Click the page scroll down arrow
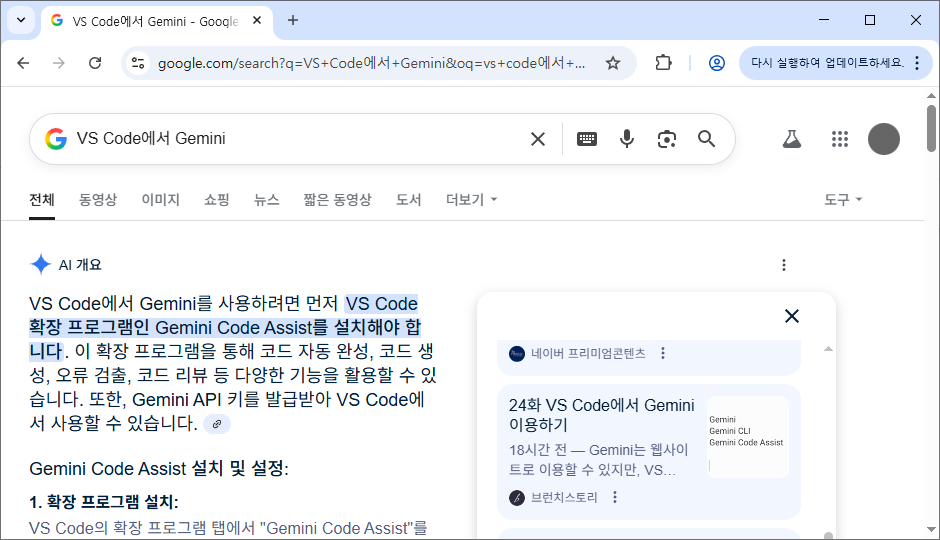Screen dimensions: 940x540 pyautogui.click(x=931, y=530)
